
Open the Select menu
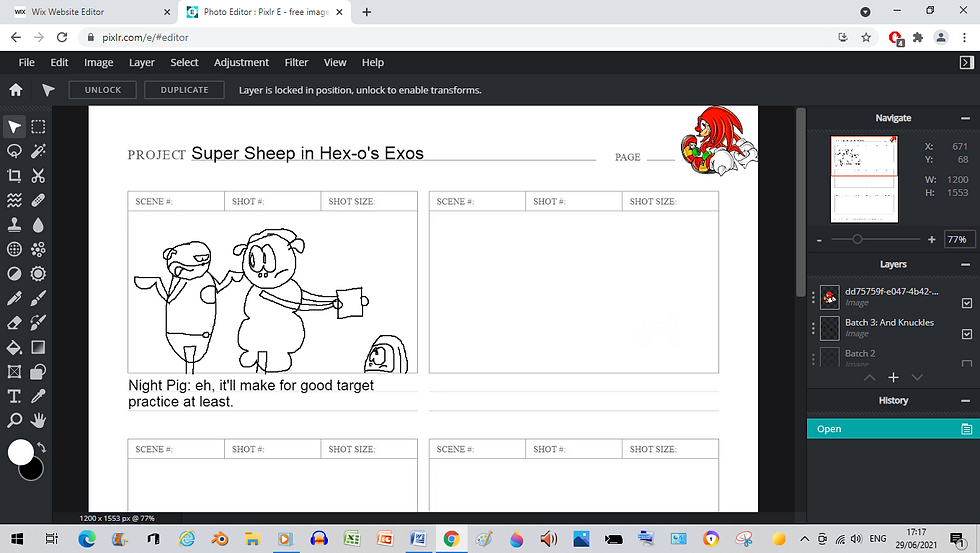point(184,62)
